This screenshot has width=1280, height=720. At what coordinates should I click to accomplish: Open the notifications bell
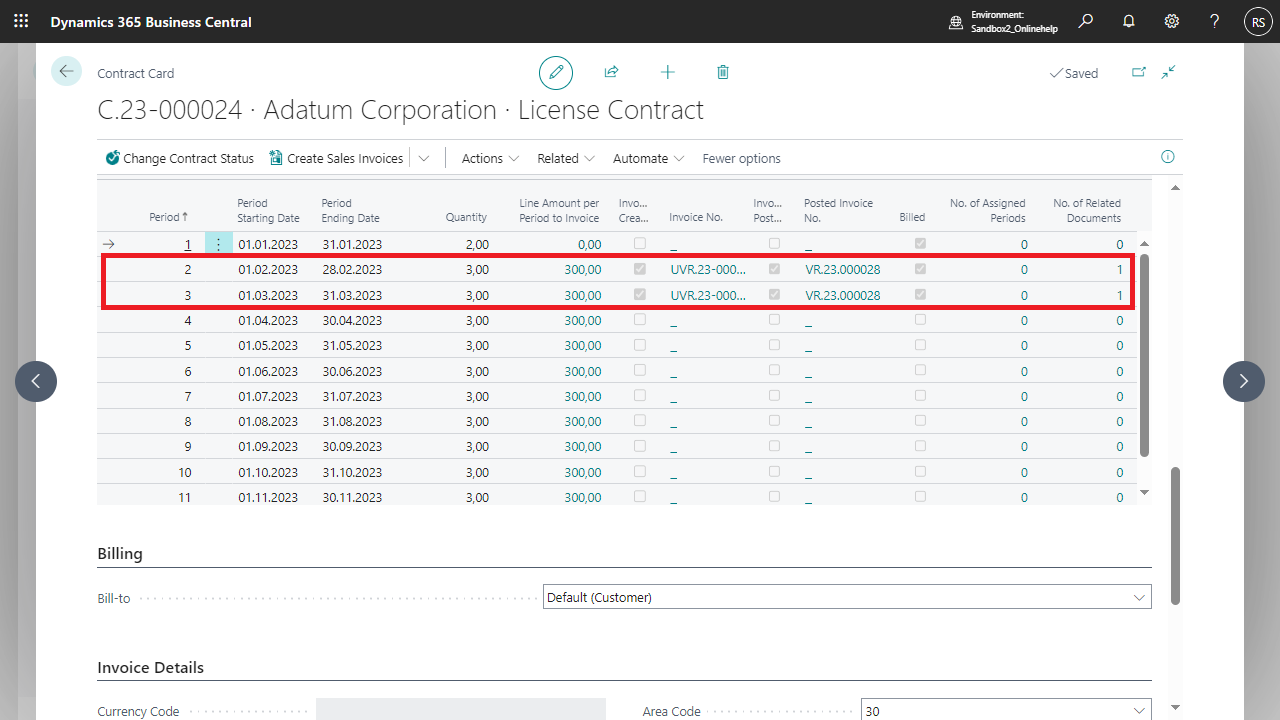point(1129,21)
